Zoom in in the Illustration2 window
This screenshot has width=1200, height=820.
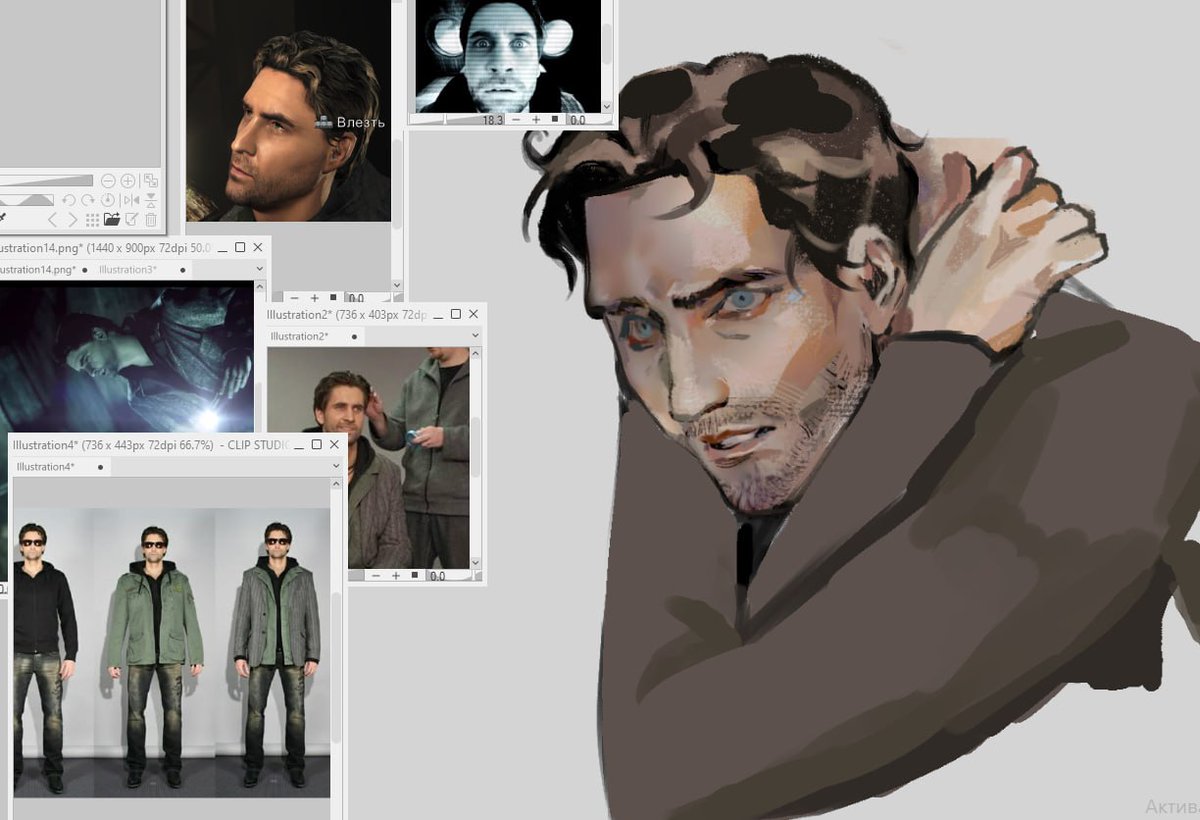396,576
